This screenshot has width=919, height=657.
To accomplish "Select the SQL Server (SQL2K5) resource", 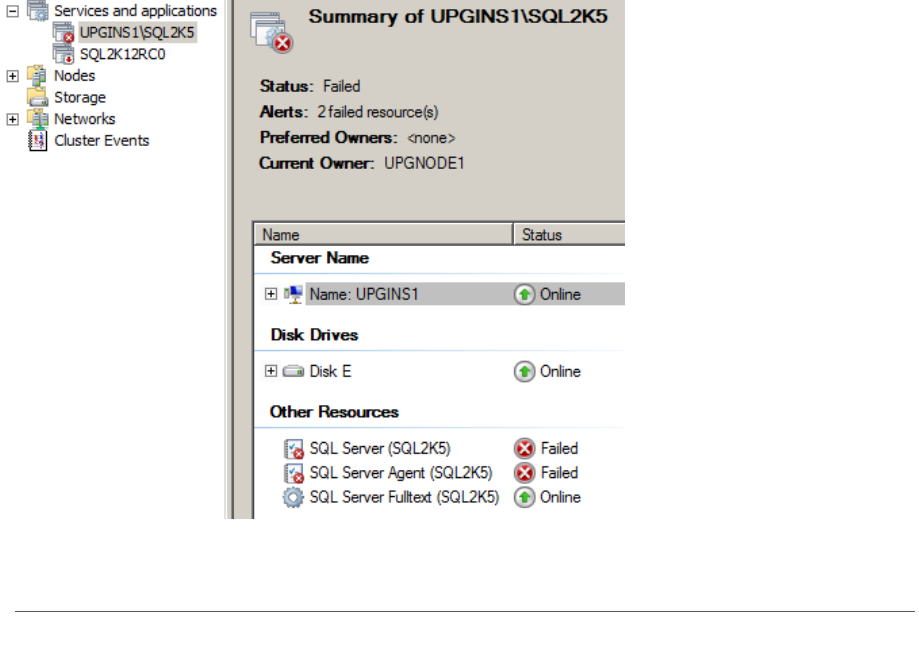I will pyautogui.click(x=380, y=448).
